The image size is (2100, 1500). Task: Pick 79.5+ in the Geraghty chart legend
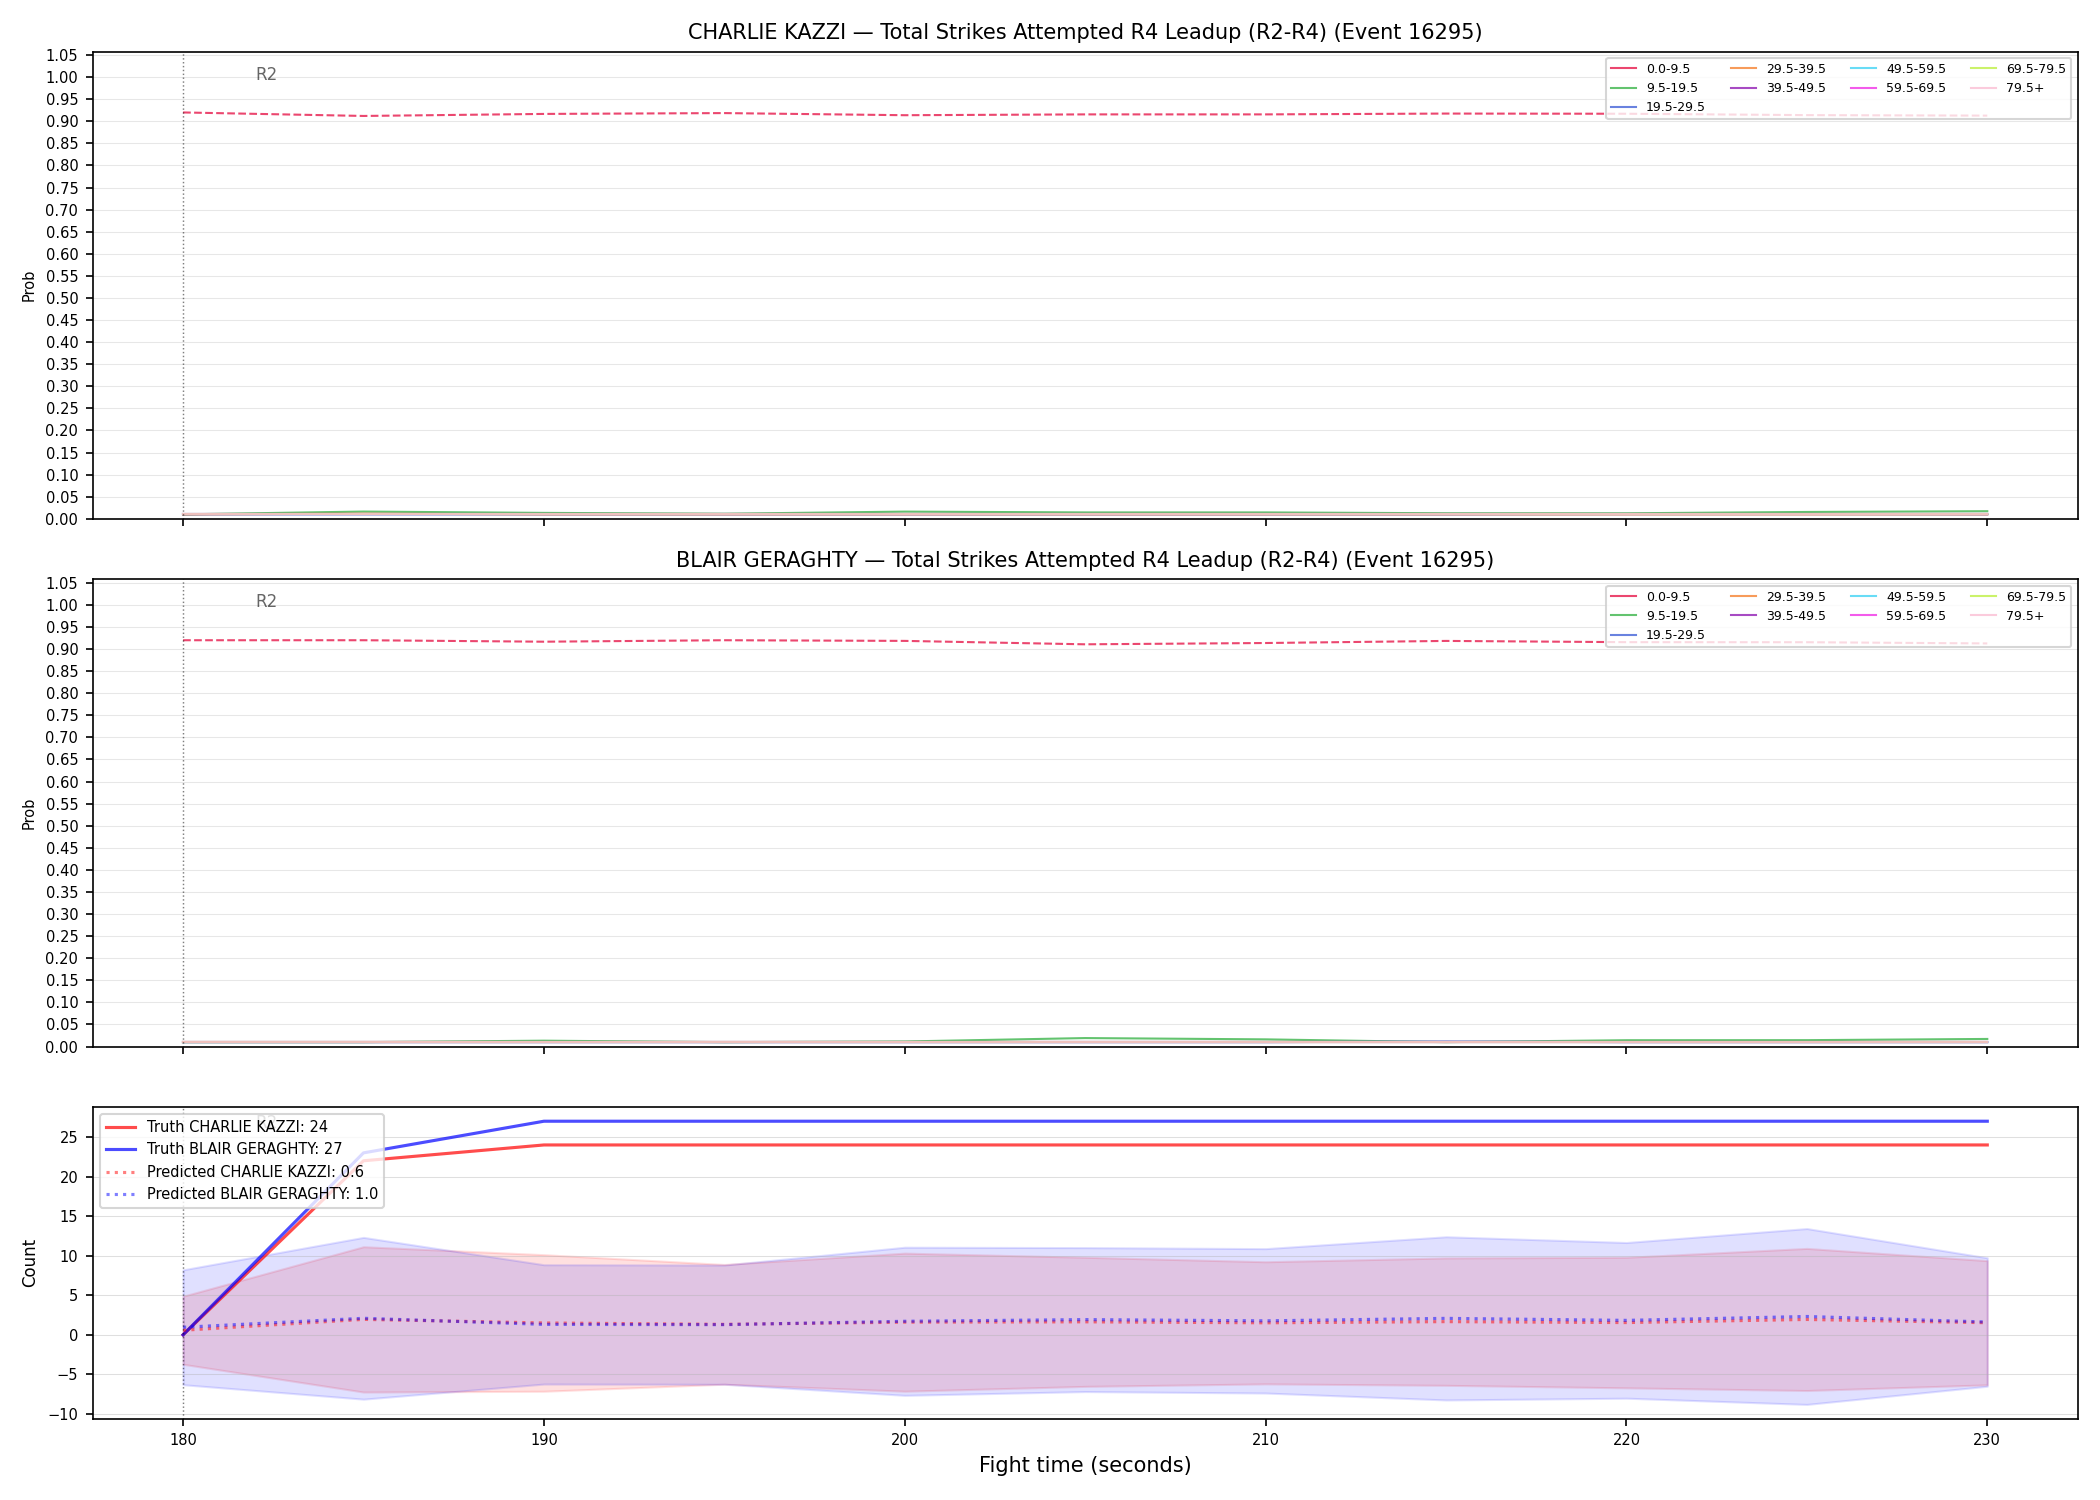pos(2025,616)
